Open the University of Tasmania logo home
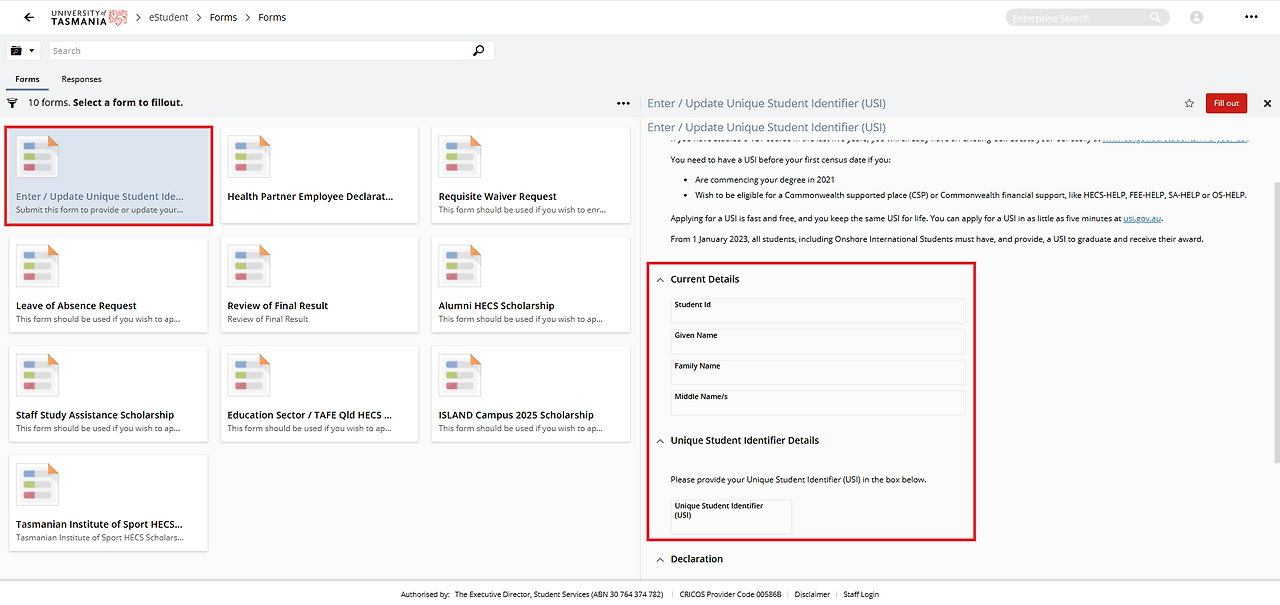 tap(89, 17)
